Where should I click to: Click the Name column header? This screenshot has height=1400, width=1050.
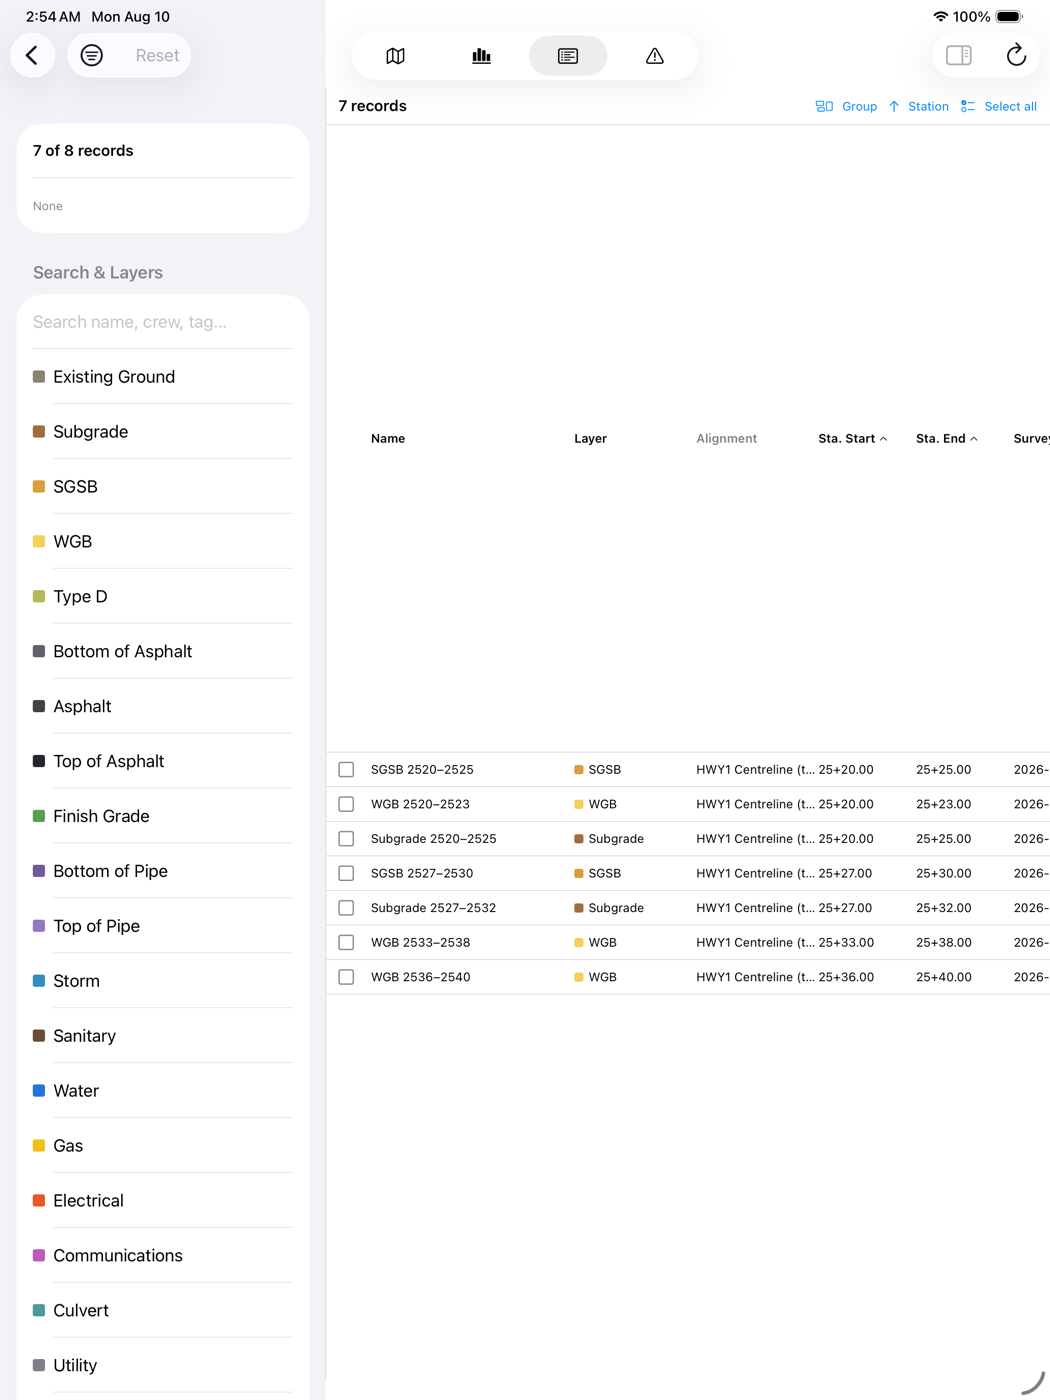[388, 439]
